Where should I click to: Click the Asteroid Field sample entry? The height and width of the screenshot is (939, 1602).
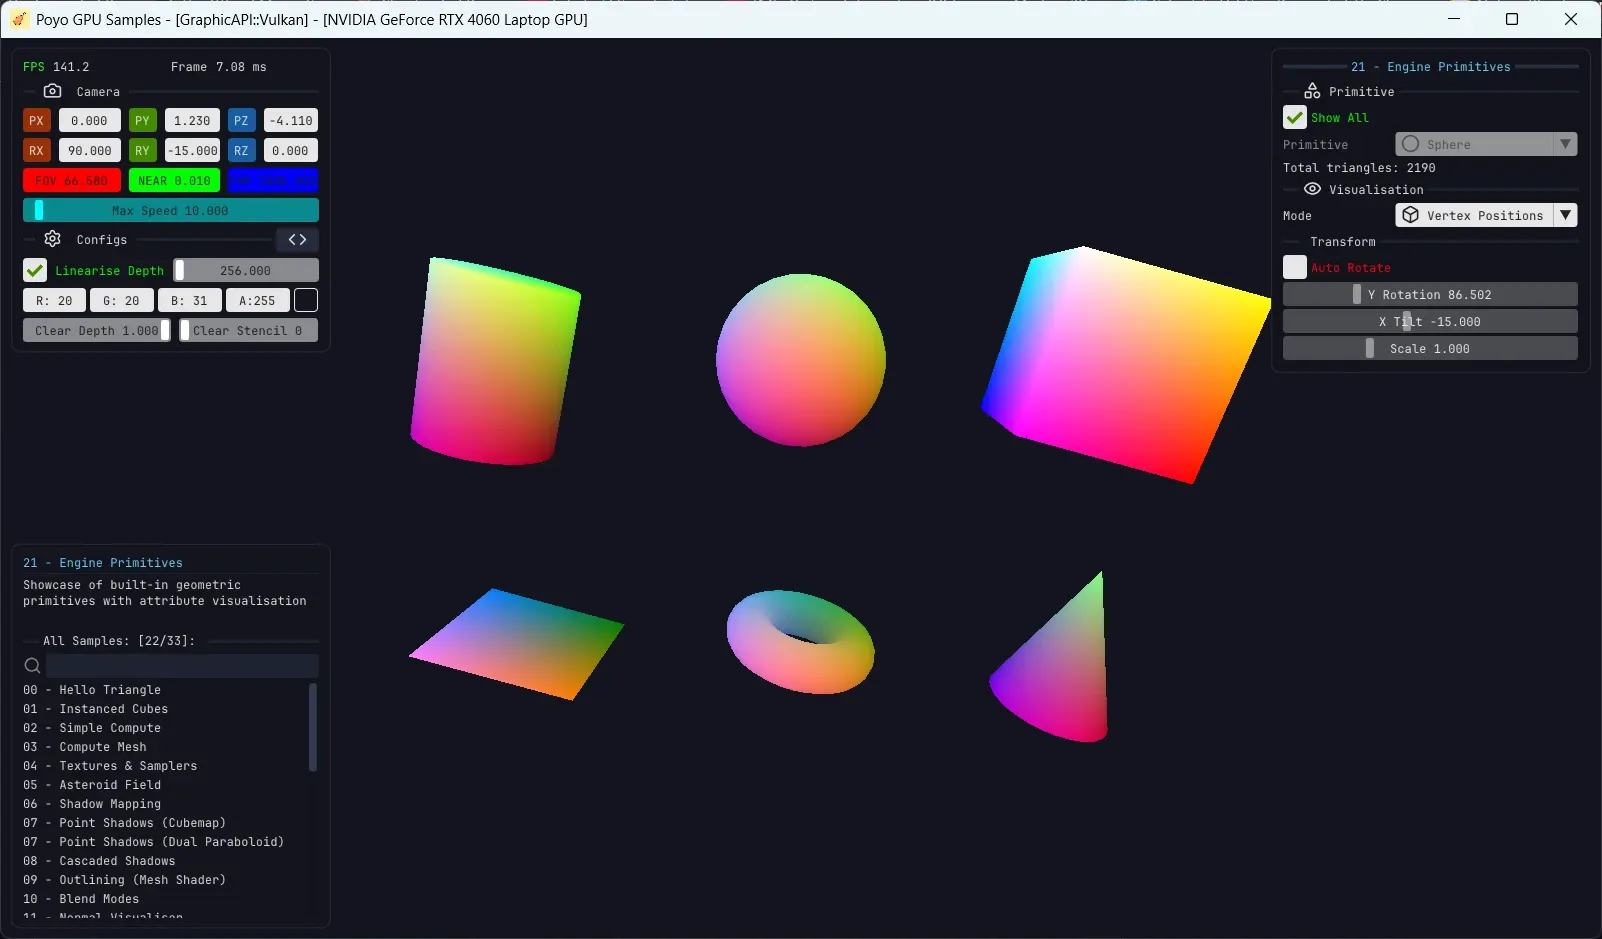click(x=109, y=785)
